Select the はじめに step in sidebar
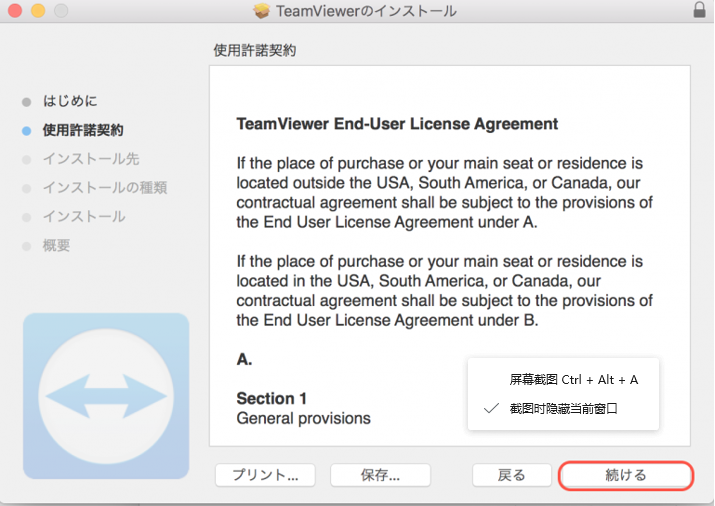The width and height of the screenshot is (715, 506). click(70, 101)
